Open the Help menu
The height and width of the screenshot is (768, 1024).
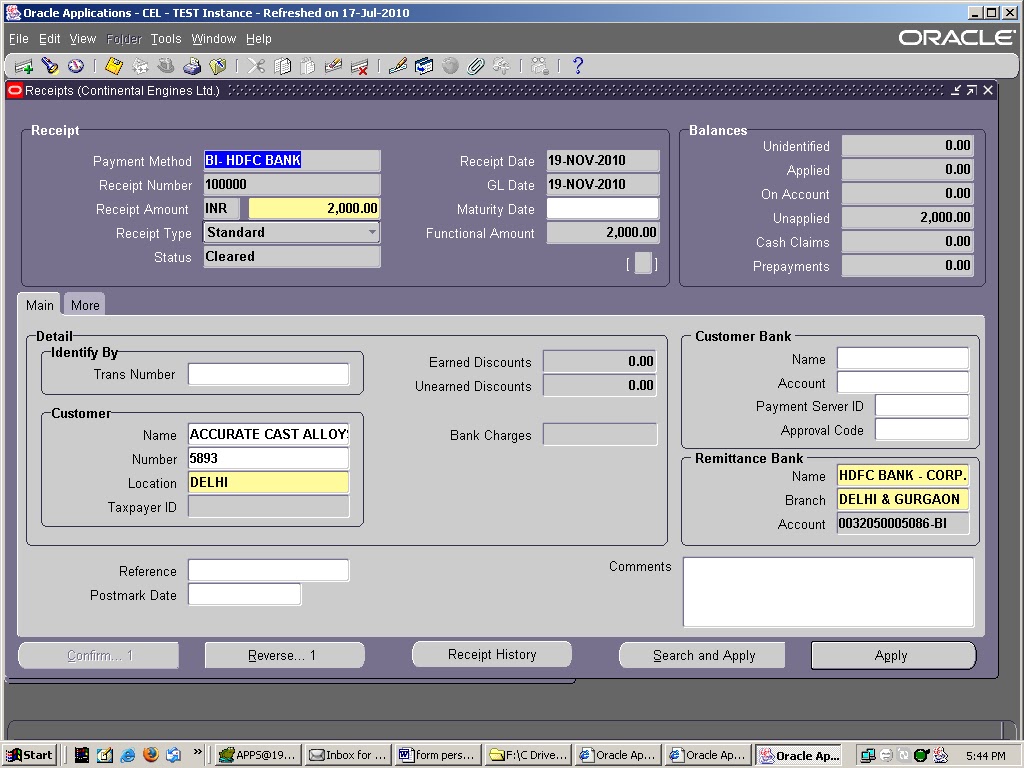(x=259, y=39)
